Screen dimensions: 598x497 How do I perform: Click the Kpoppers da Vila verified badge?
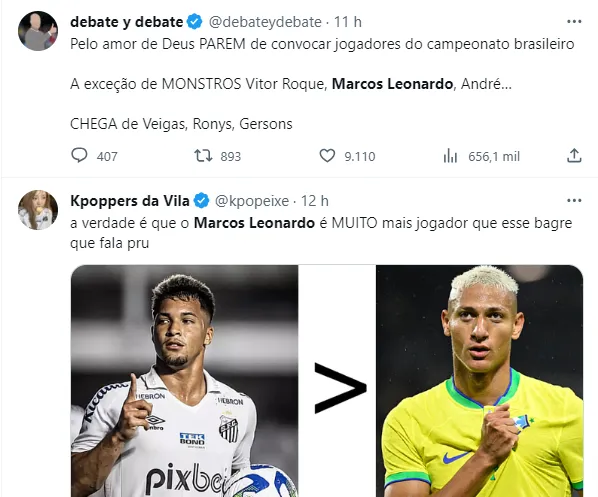tap(201, 201)
